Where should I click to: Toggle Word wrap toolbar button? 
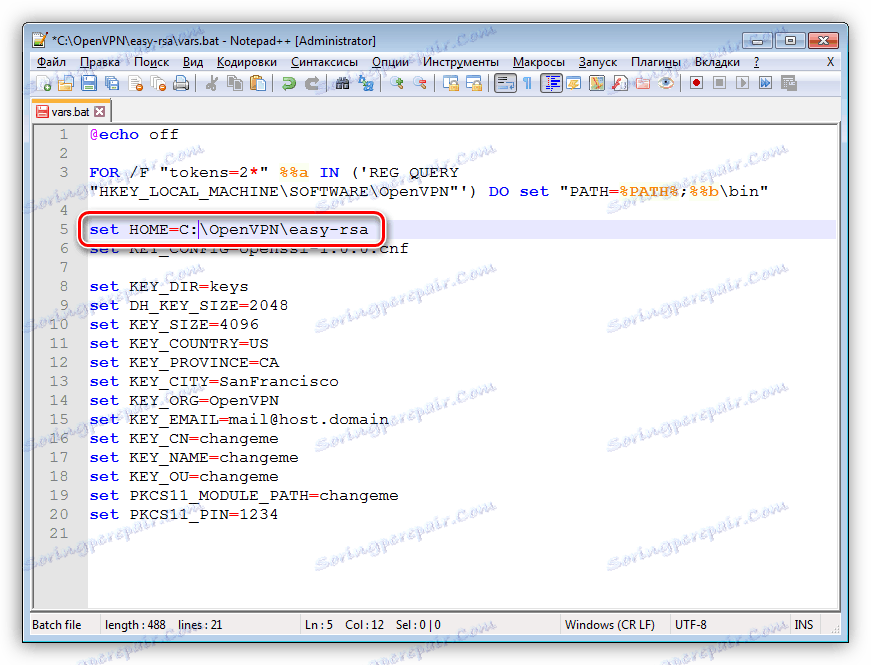505,84
